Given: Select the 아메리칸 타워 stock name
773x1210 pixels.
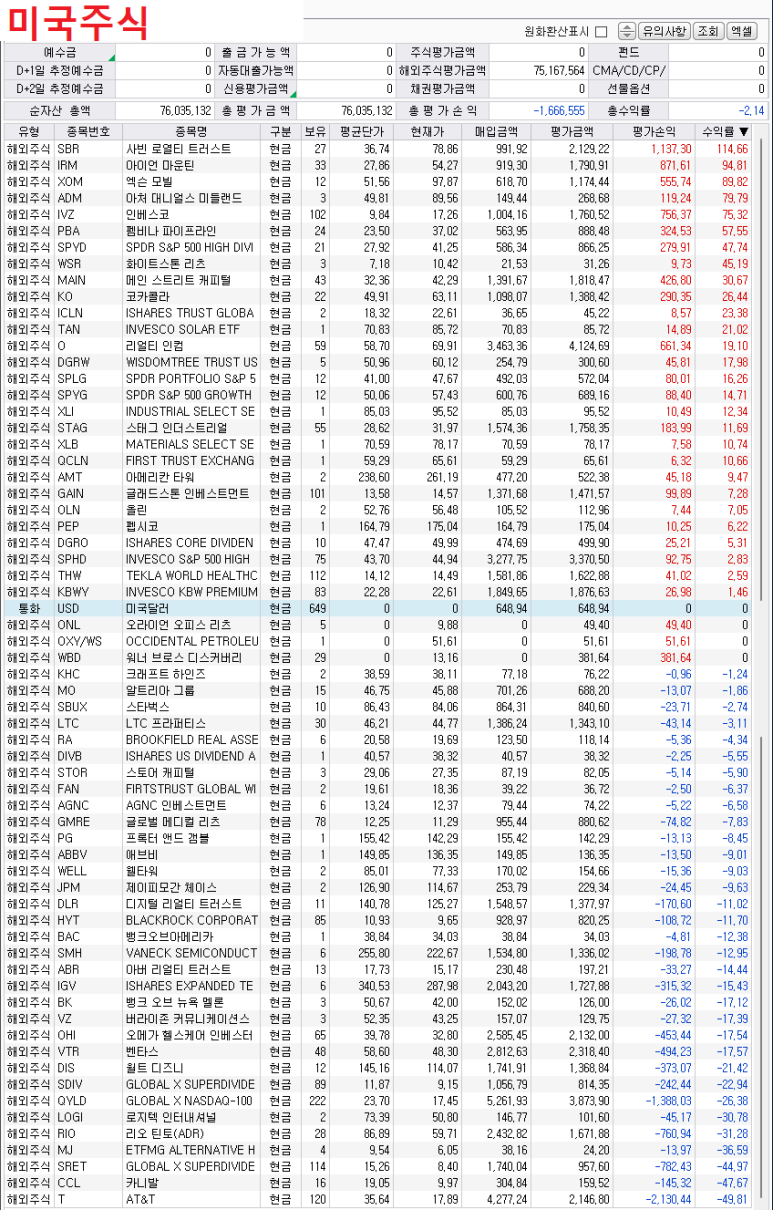Looking at the screenshot, I should point(160,477).
